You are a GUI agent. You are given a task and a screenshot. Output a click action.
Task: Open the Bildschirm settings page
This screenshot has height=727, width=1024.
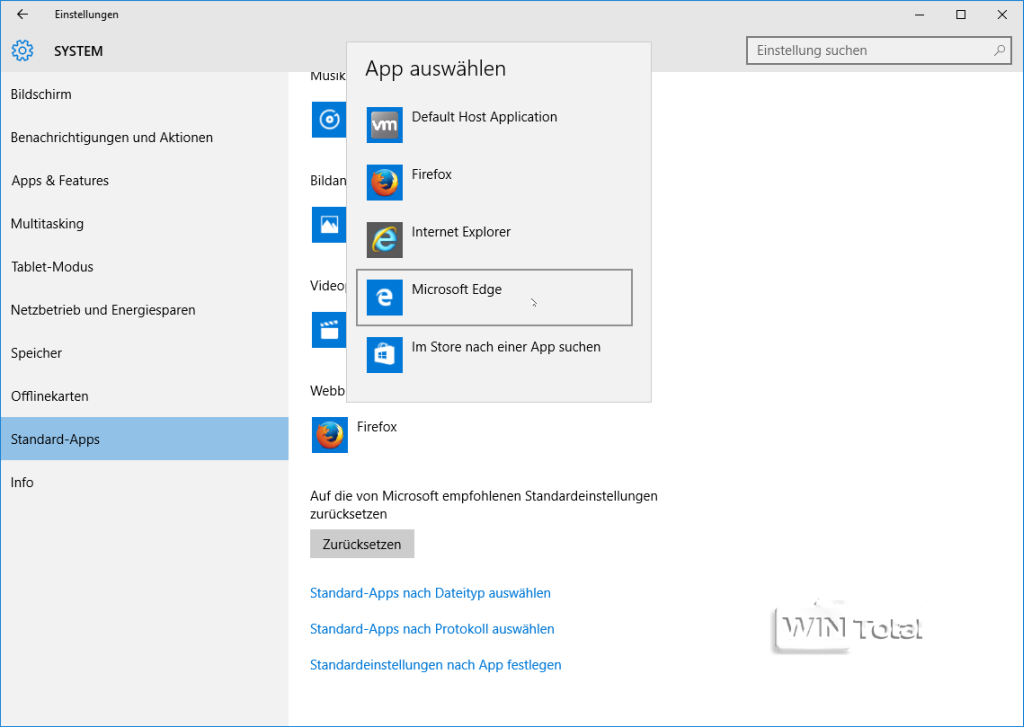[x=41, y=94]
